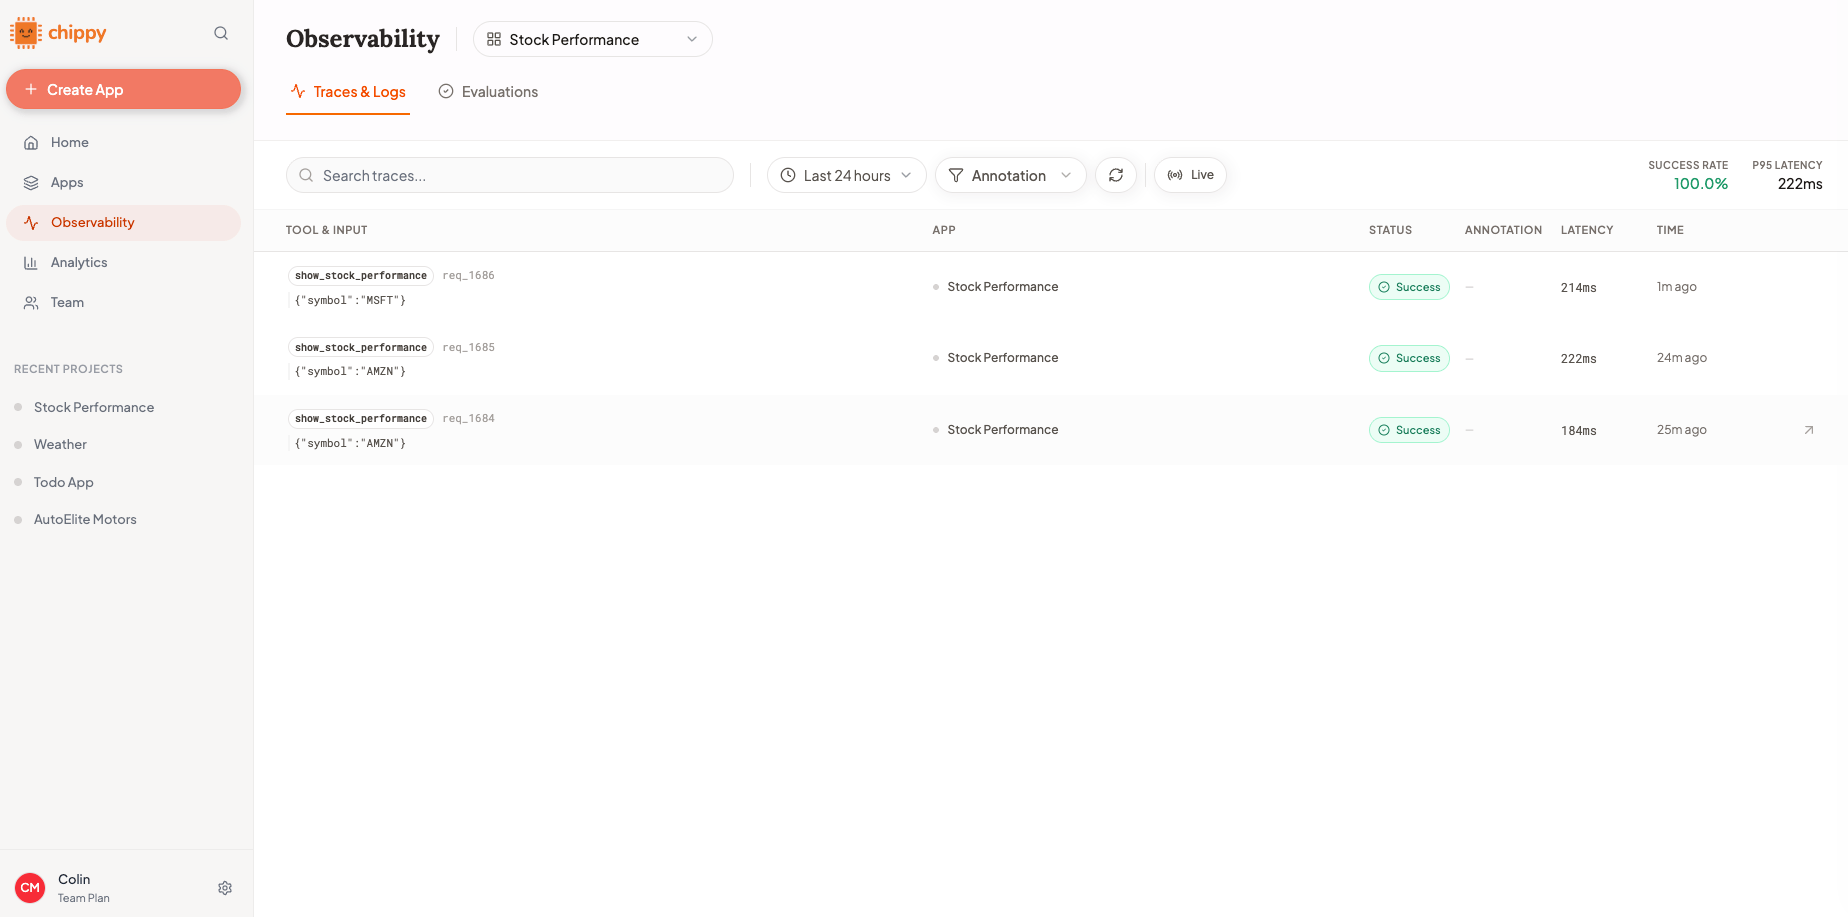Open AutoElite Motors recent project
Screen dimensions: 1848x917
85,519
